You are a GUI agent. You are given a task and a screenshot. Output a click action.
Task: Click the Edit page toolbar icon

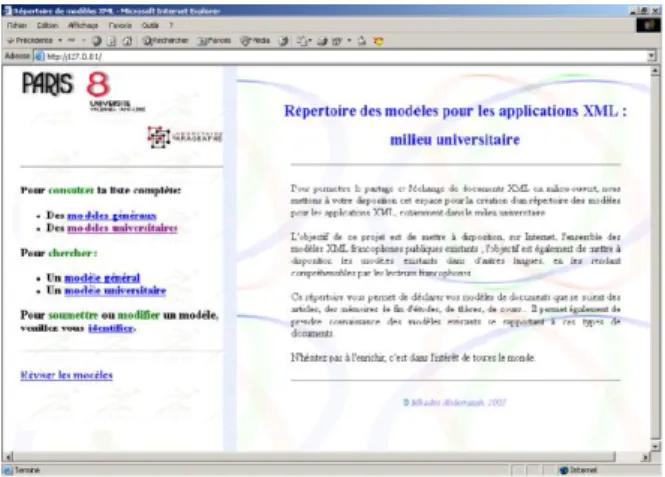pyautogui.click(x=337, y=41)
